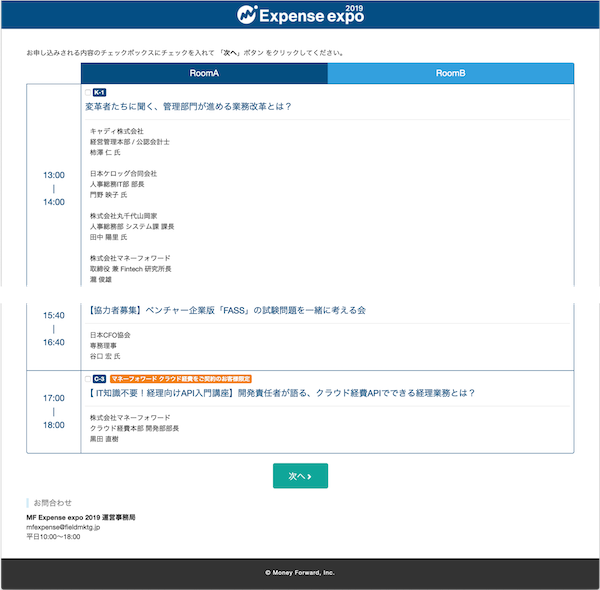This screenshot has height=590, width=600.
Task: Click the C-3 session badge
Action: 99,379
